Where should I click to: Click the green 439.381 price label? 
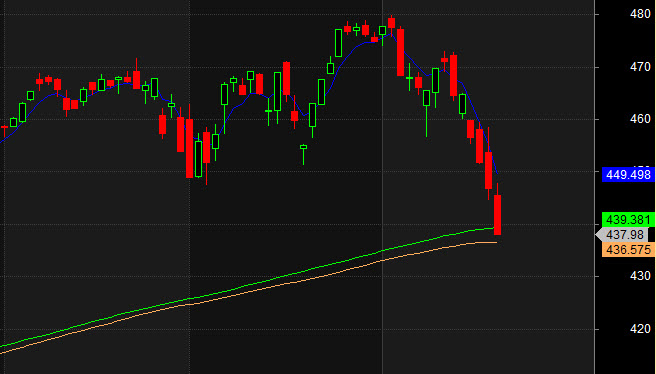click(628, 220)
